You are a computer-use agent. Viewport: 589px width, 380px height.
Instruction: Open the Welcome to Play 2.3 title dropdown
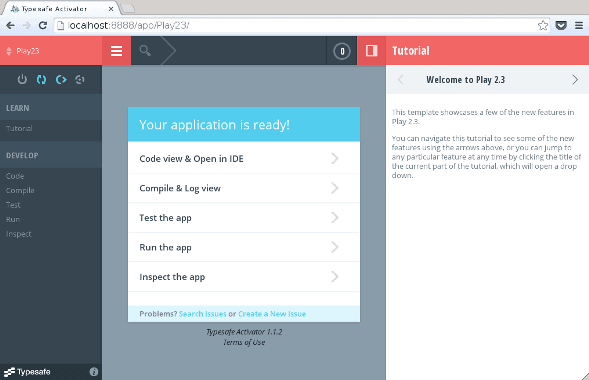tap(465, 80)
